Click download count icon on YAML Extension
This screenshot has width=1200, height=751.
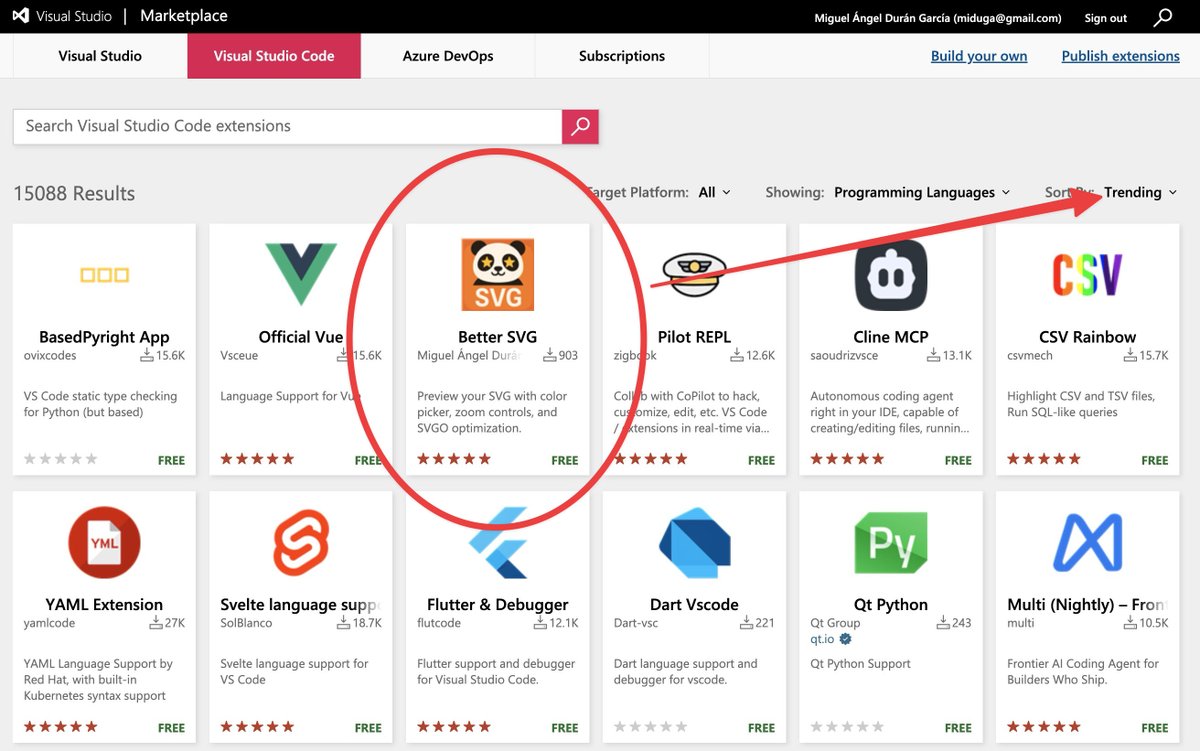pyautogui.click(x=155, y=623)
